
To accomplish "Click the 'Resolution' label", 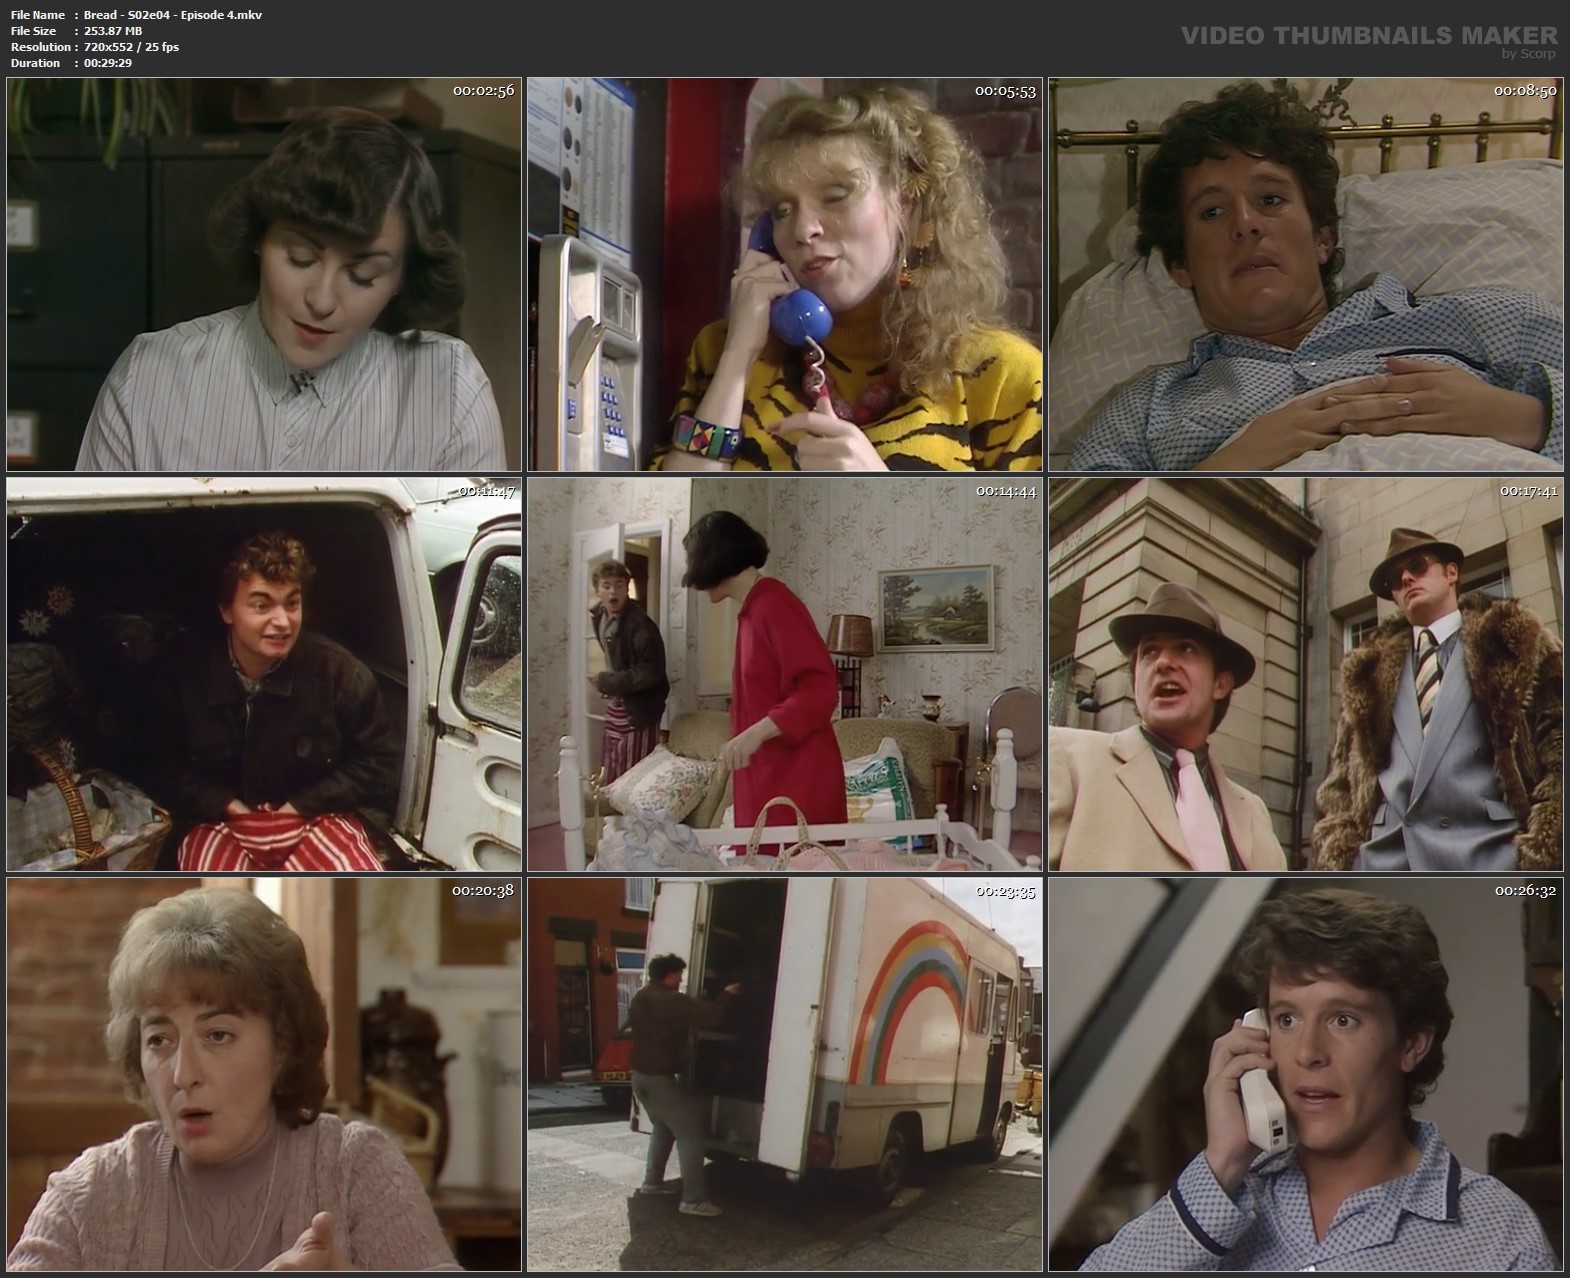I will point(41,47).
